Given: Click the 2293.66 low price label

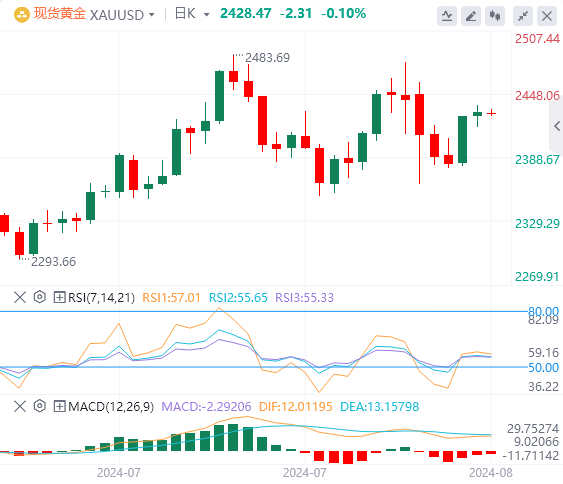Looking at the screenshot, I should (53, 262).
